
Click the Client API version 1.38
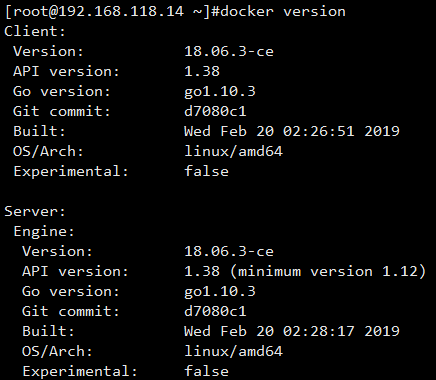tap(202, 71)
